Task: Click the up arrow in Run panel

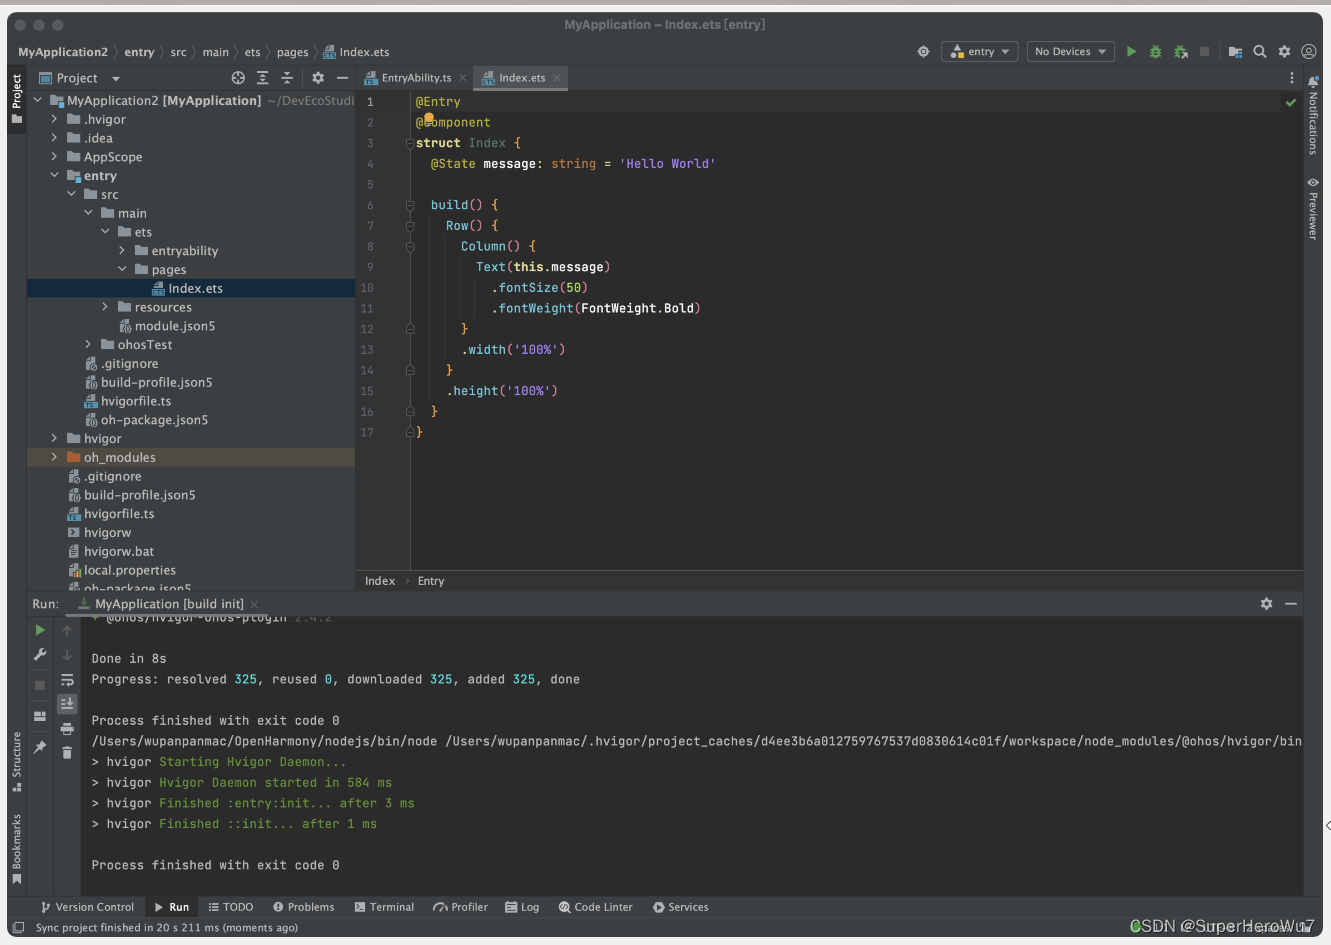Action: click(x=67, y=631)
